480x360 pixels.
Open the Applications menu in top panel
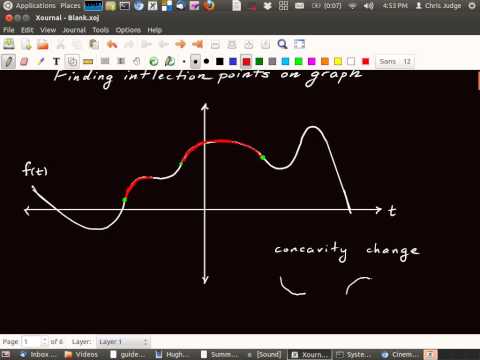click(35, 6)
